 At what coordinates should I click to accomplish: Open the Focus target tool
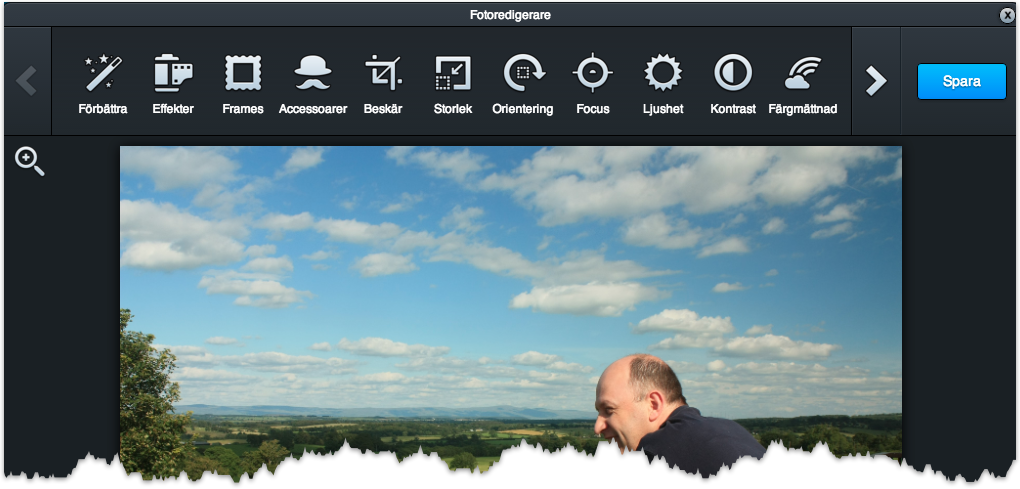pos(593,85)
